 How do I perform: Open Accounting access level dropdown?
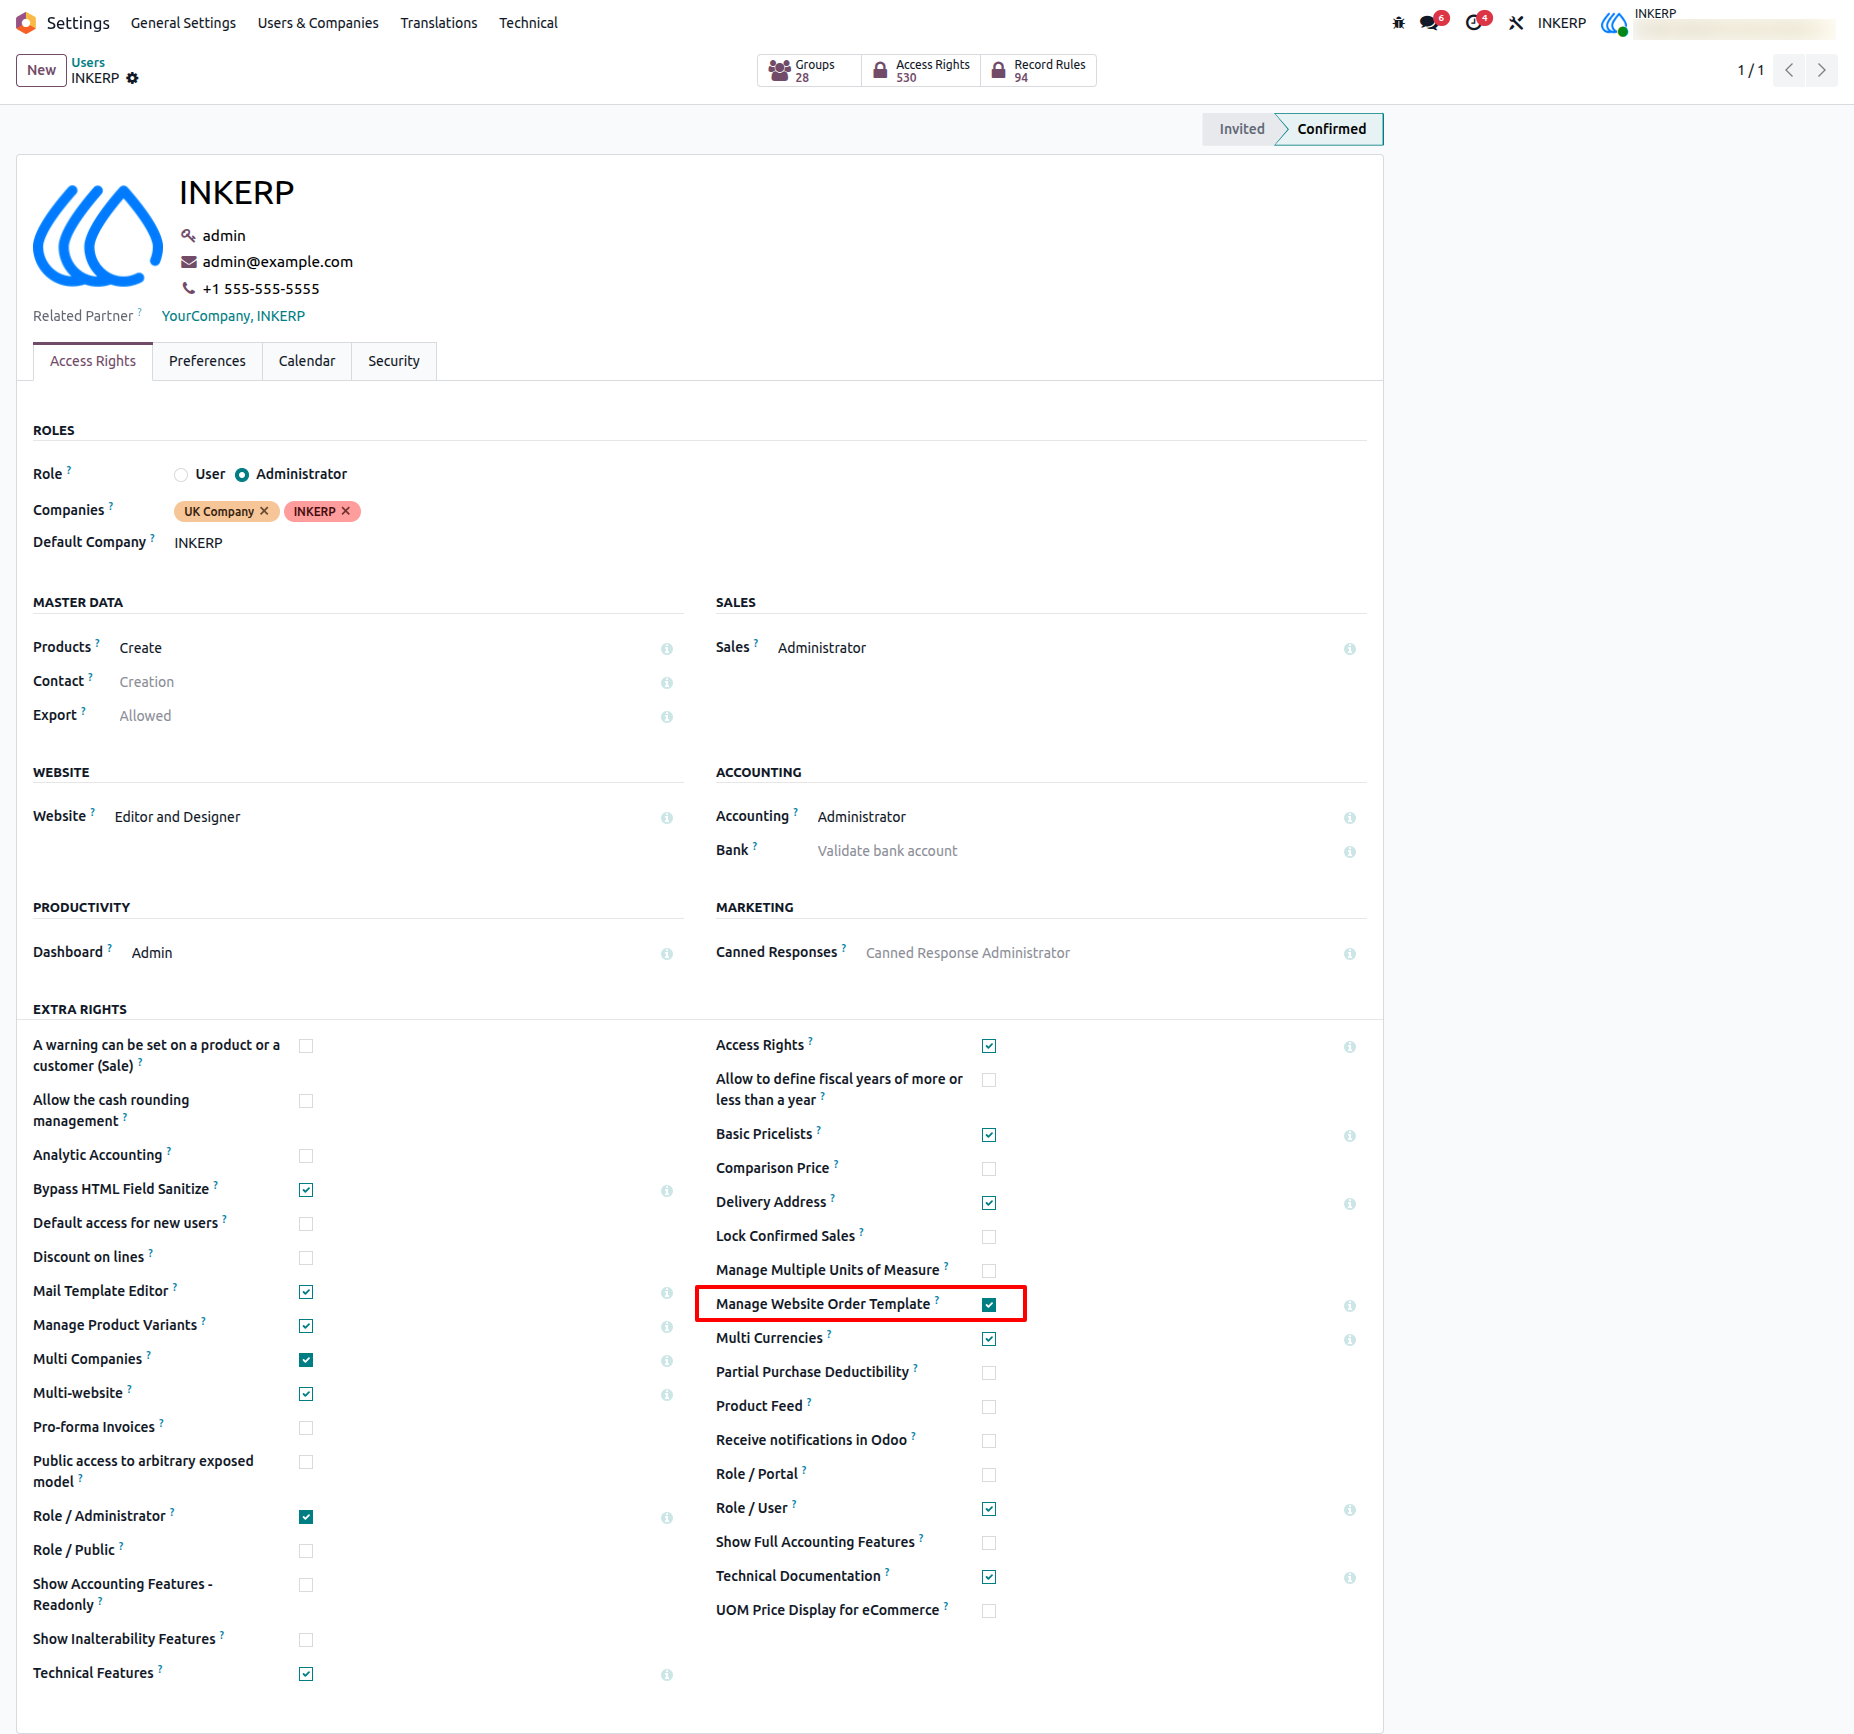click(1075, 817)
